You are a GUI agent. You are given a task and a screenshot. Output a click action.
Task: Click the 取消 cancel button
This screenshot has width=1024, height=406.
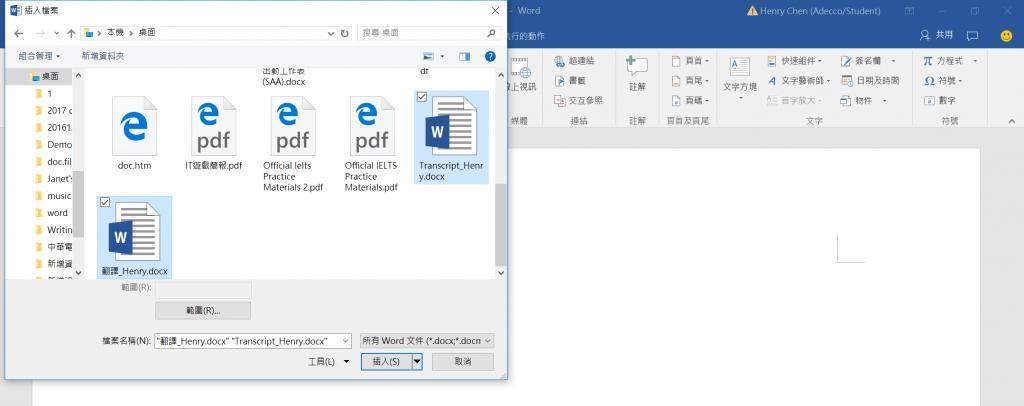(463, 362)
